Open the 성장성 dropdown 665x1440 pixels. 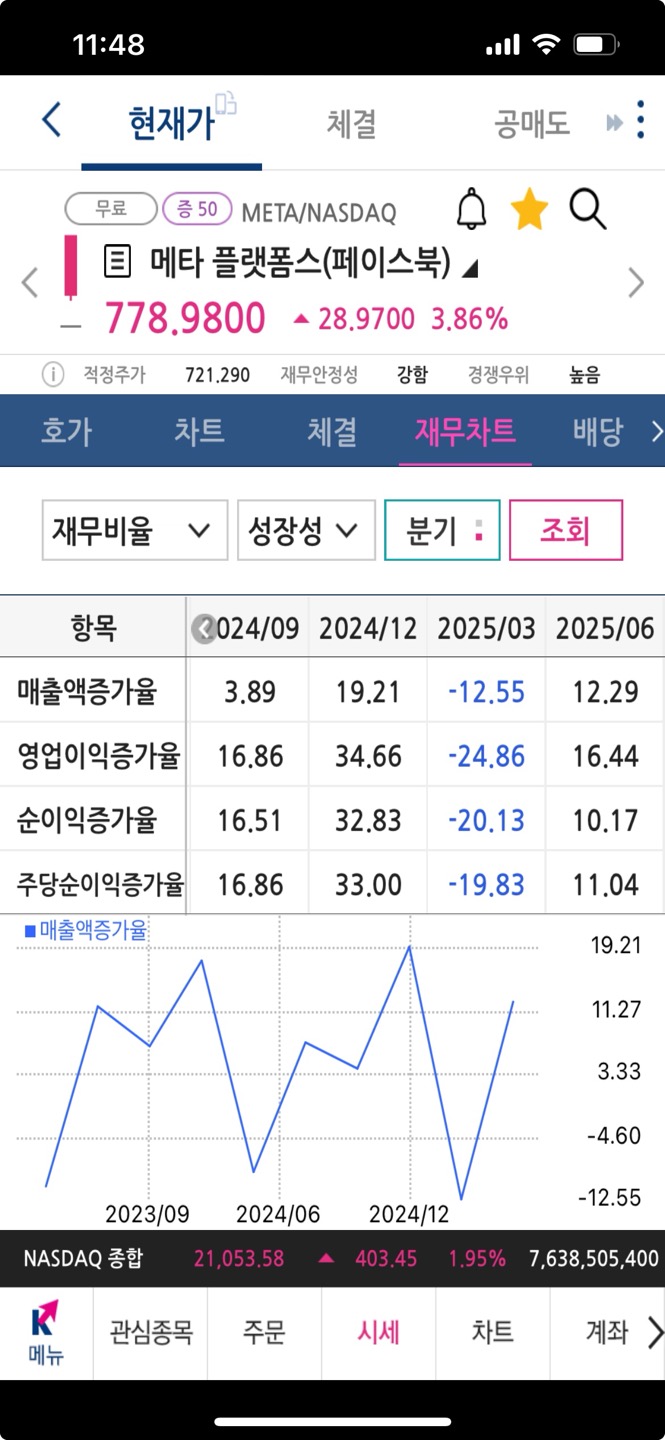pyautogui.click(x=306, y=530)
